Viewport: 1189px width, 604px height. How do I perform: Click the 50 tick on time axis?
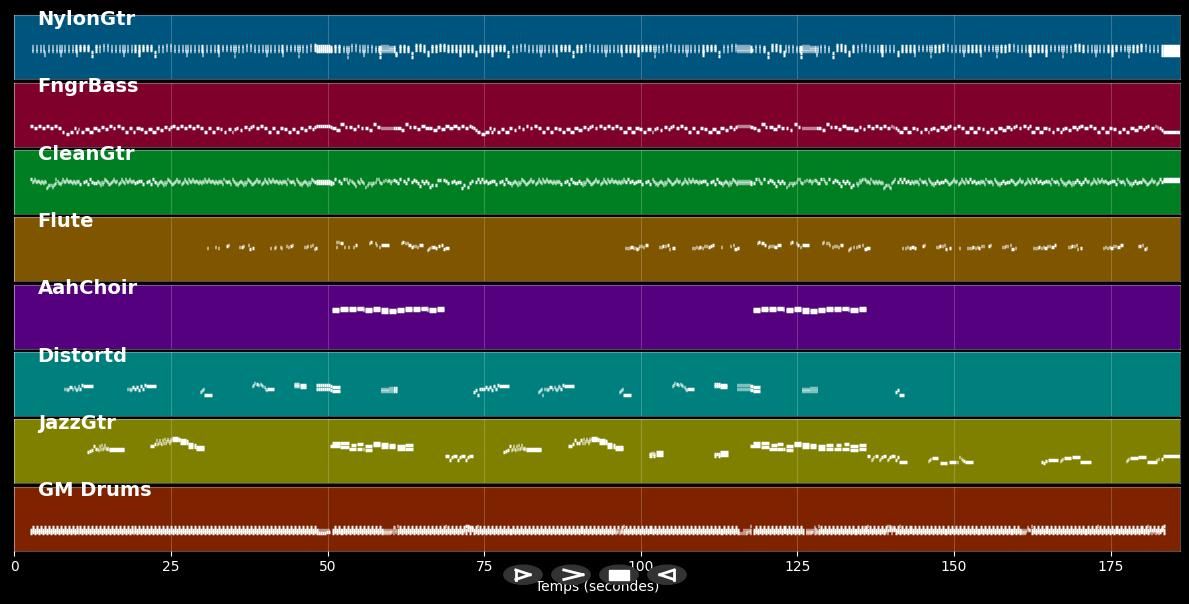(327, 566)
